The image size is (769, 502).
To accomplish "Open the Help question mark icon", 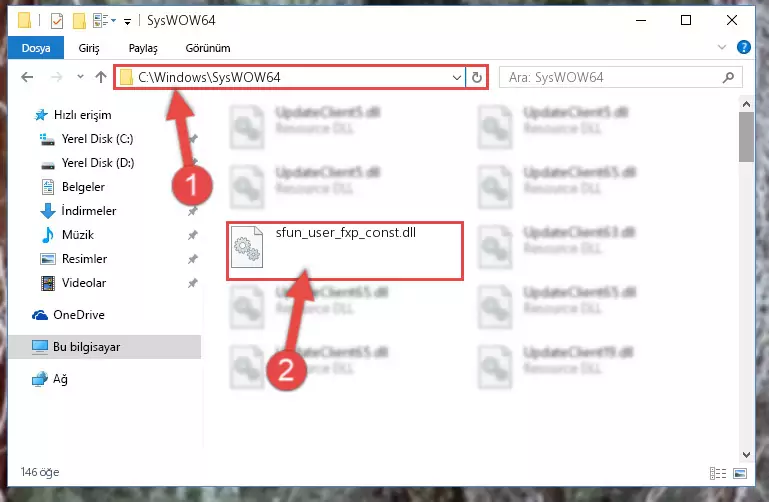I will click(743, 48).
